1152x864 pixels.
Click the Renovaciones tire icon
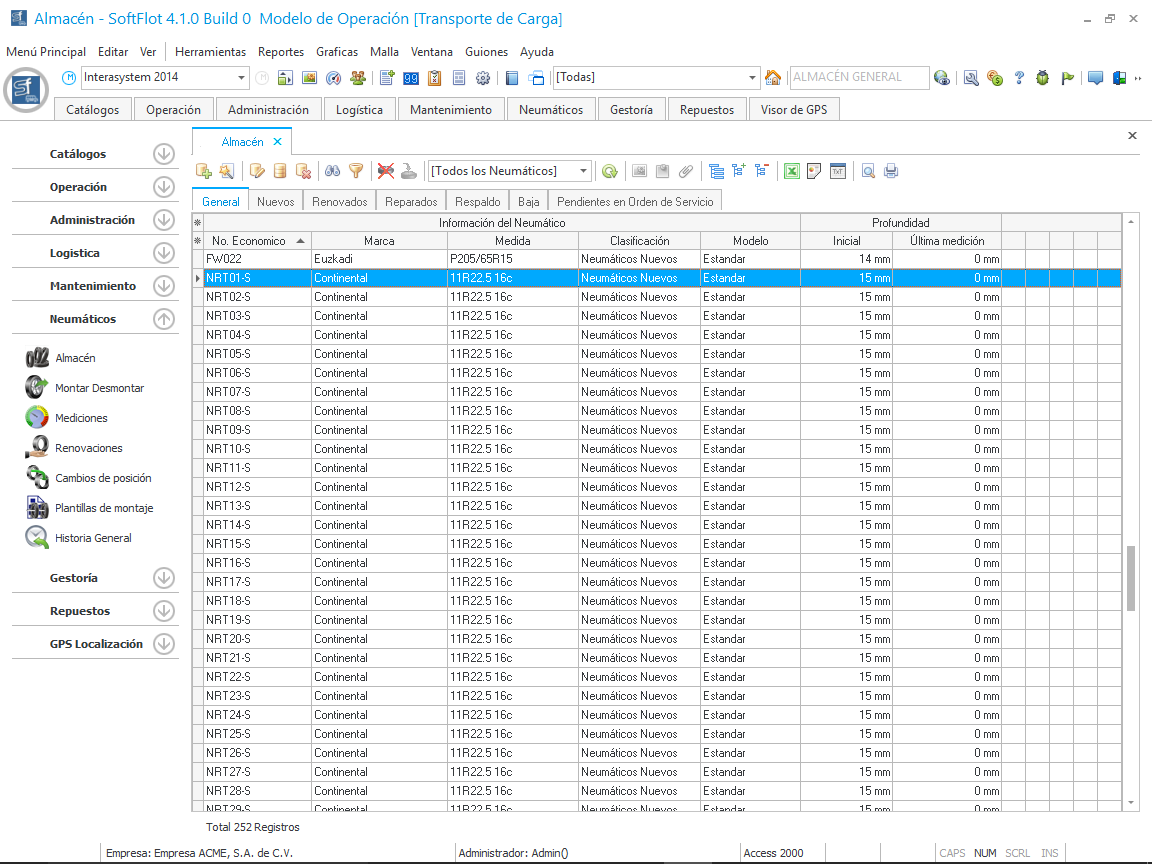click(x=38, y=448)
